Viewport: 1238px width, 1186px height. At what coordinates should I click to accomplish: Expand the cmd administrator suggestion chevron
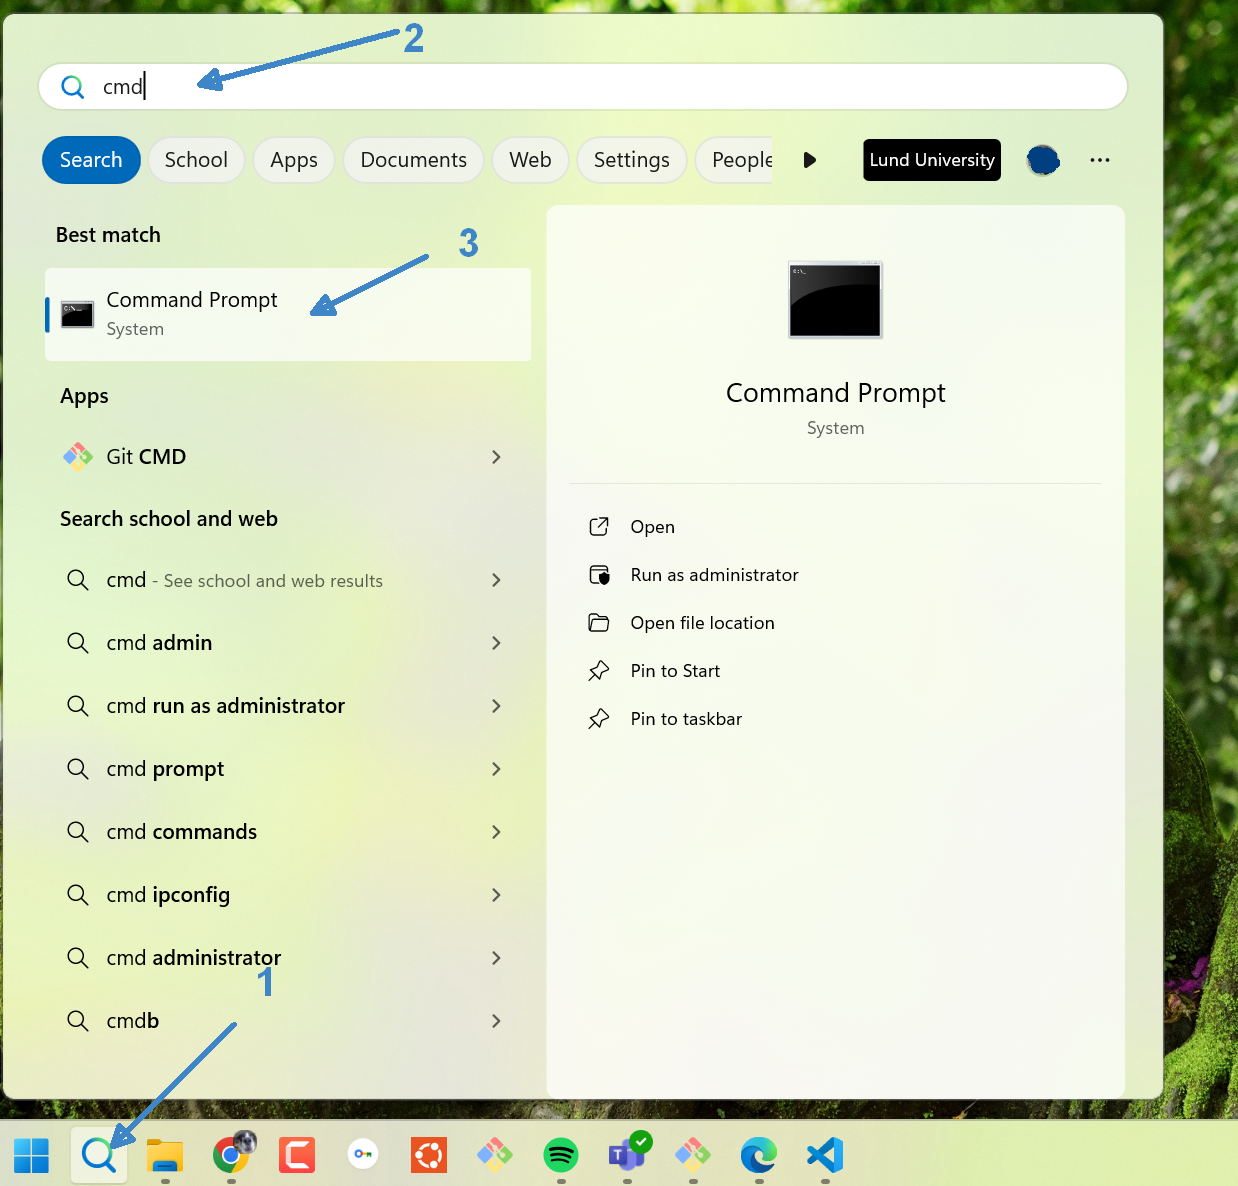click(496, 958)
